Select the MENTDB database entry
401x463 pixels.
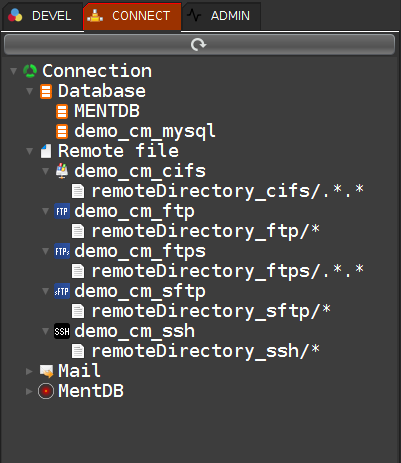(x=107, y=111)
